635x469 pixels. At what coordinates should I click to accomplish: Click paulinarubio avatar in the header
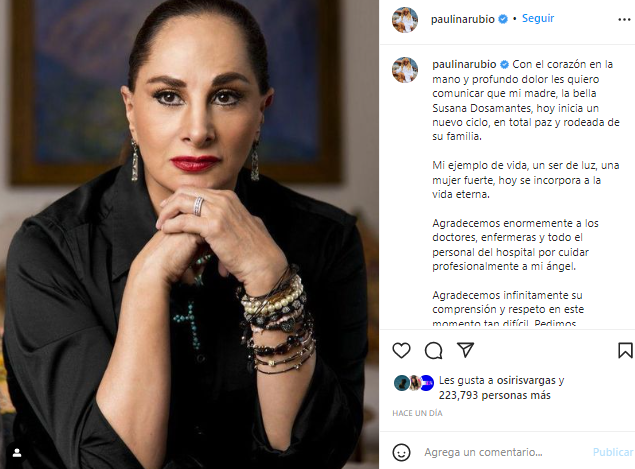(405, 19)
